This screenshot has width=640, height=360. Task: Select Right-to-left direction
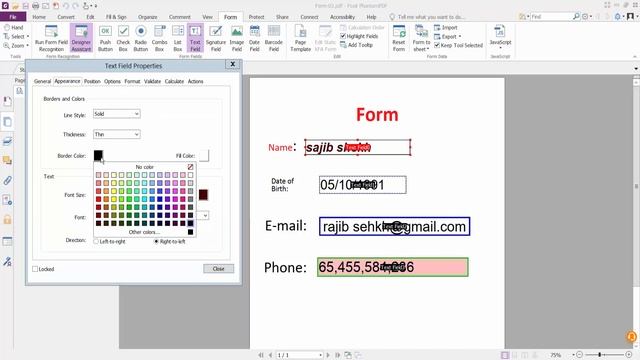tap(156, 242)
